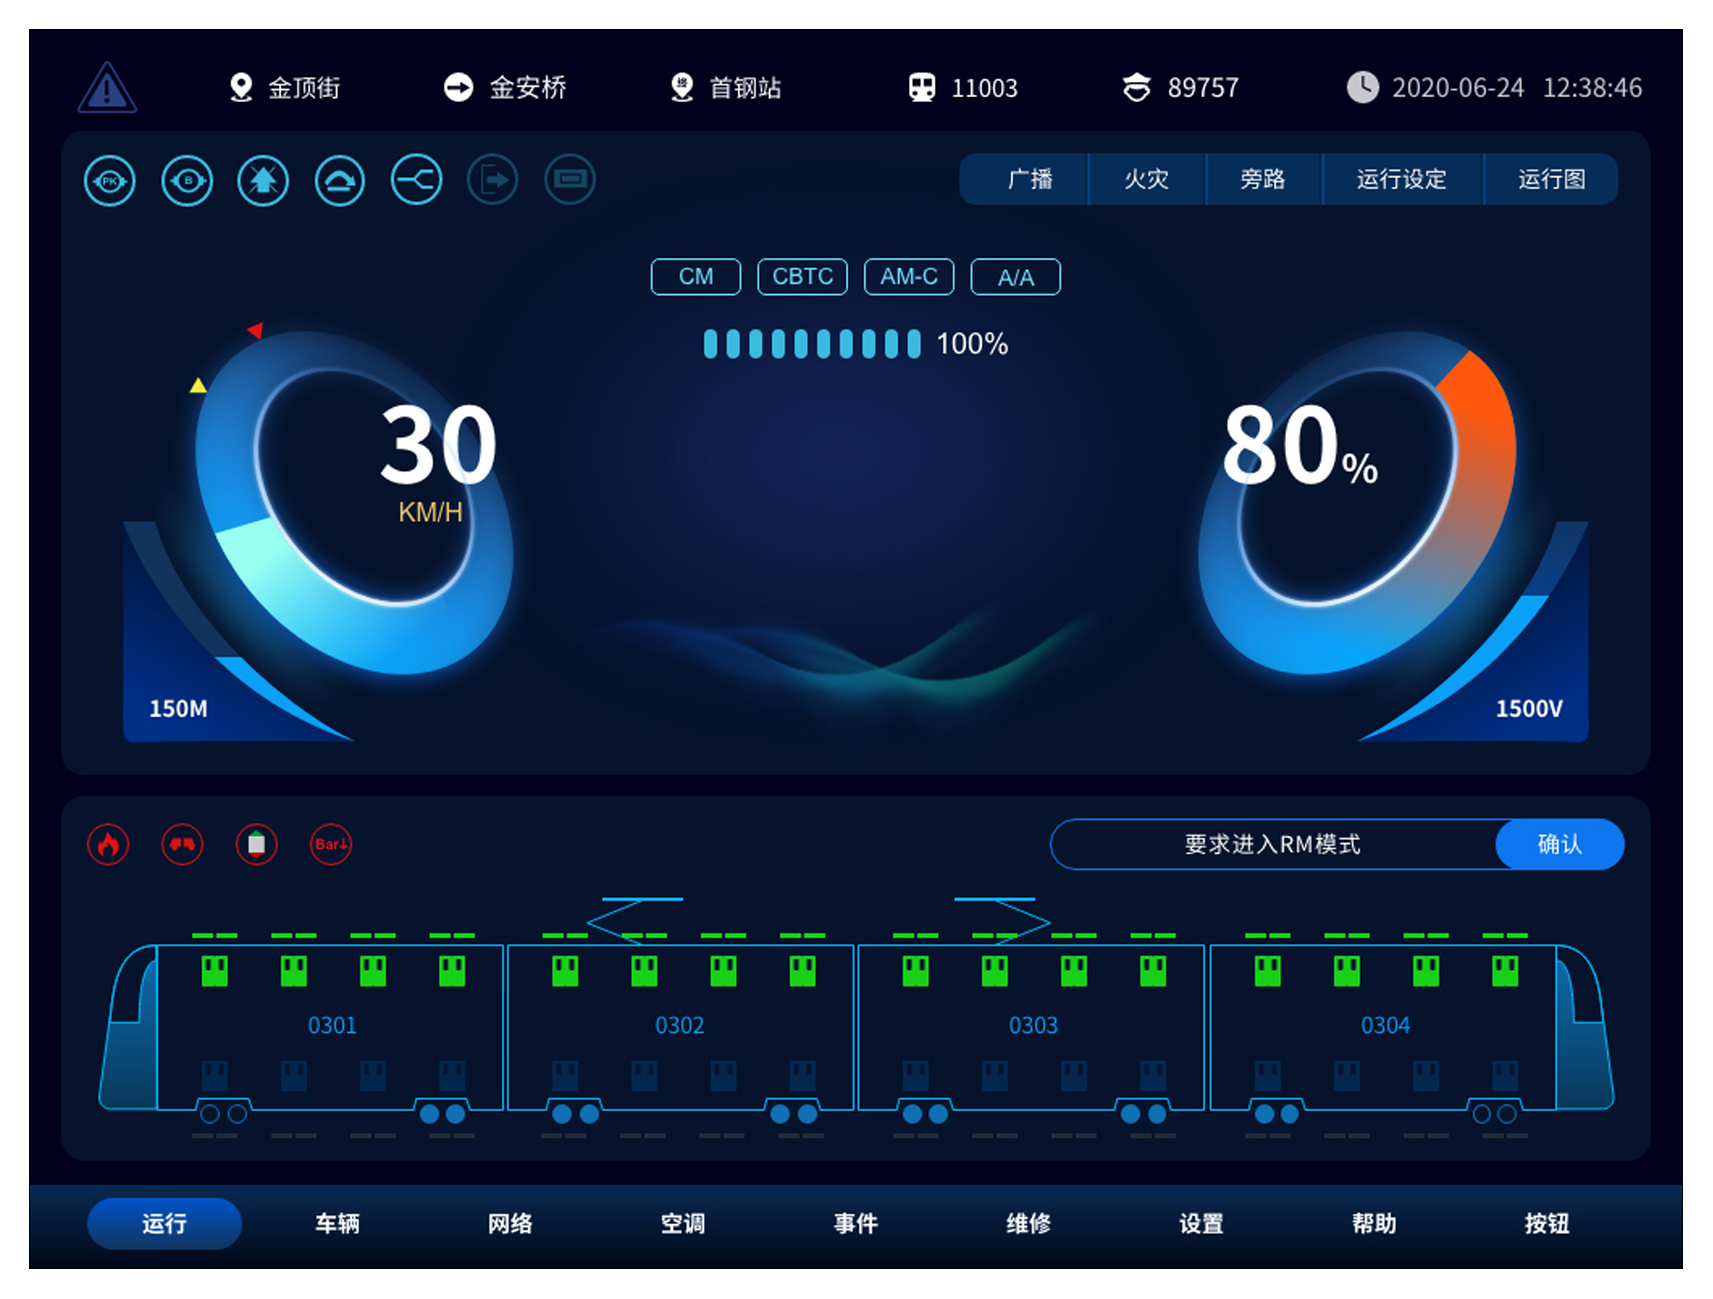Open the 运行图 running diagram tab
Screen dimensions: 1713x1299
(x=1551, y=179)
